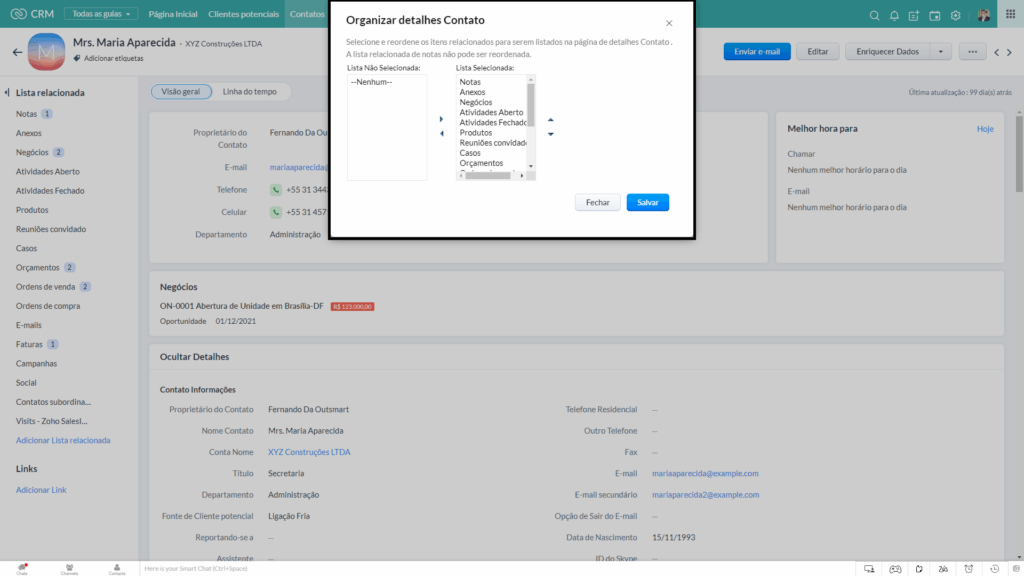Viewport: 1024px width, 576px height.
Task: Open the settings gear icon
Action: [x=955, y=15]
